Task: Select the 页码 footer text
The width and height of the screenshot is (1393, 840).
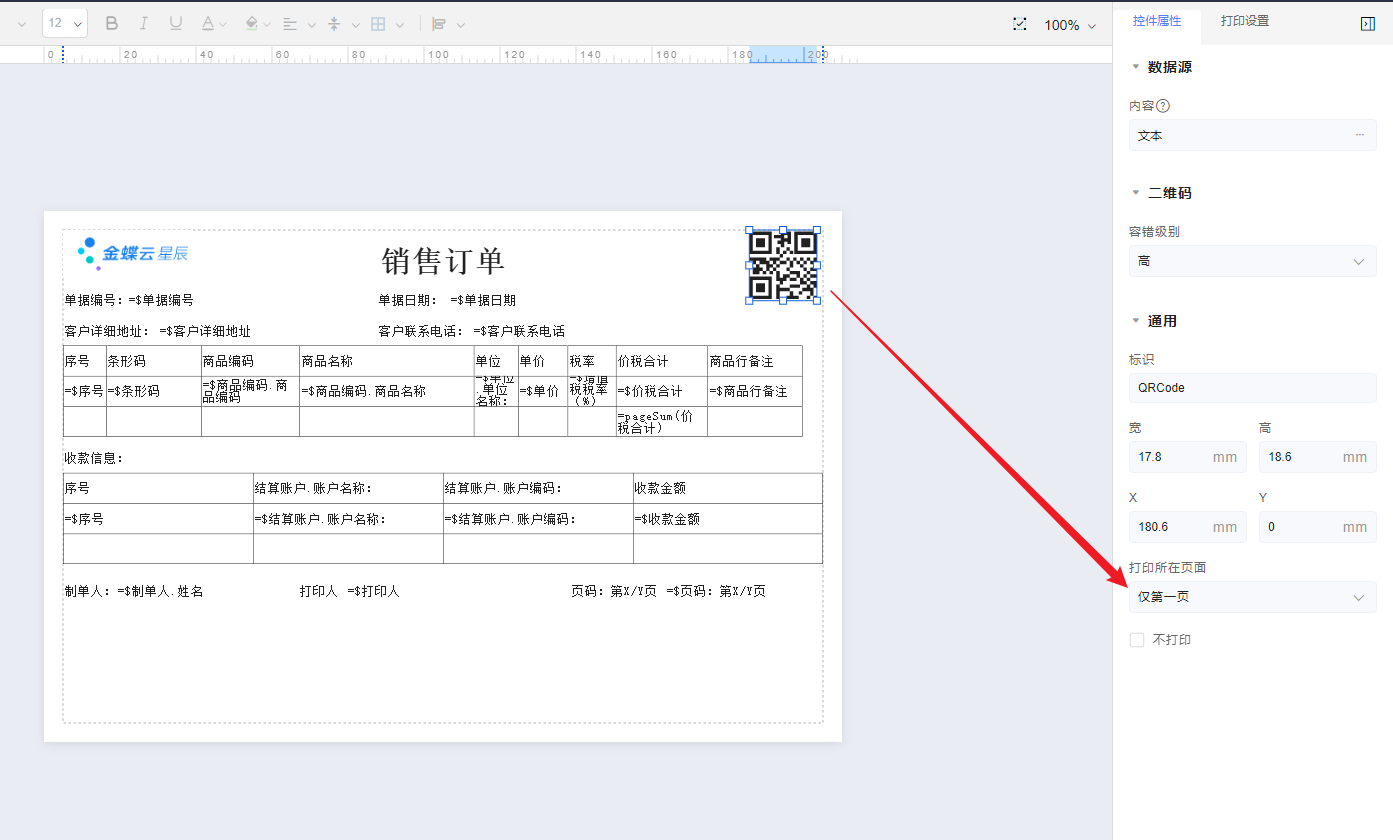Action: point(668,591)
